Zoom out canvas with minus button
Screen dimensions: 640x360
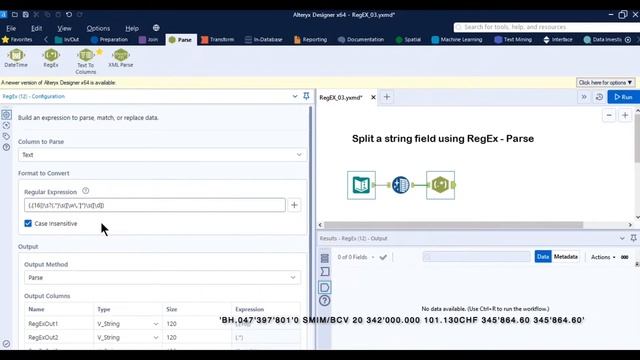pyautogui.click(x=609, y=116)
